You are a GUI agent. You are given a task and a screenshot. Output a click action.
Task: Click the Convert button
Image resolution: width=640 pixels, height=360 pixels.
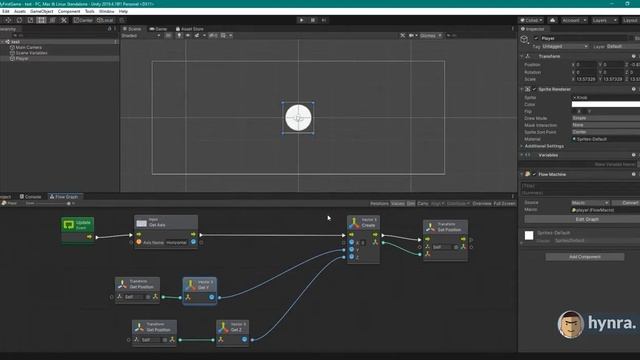coord(626,203)
